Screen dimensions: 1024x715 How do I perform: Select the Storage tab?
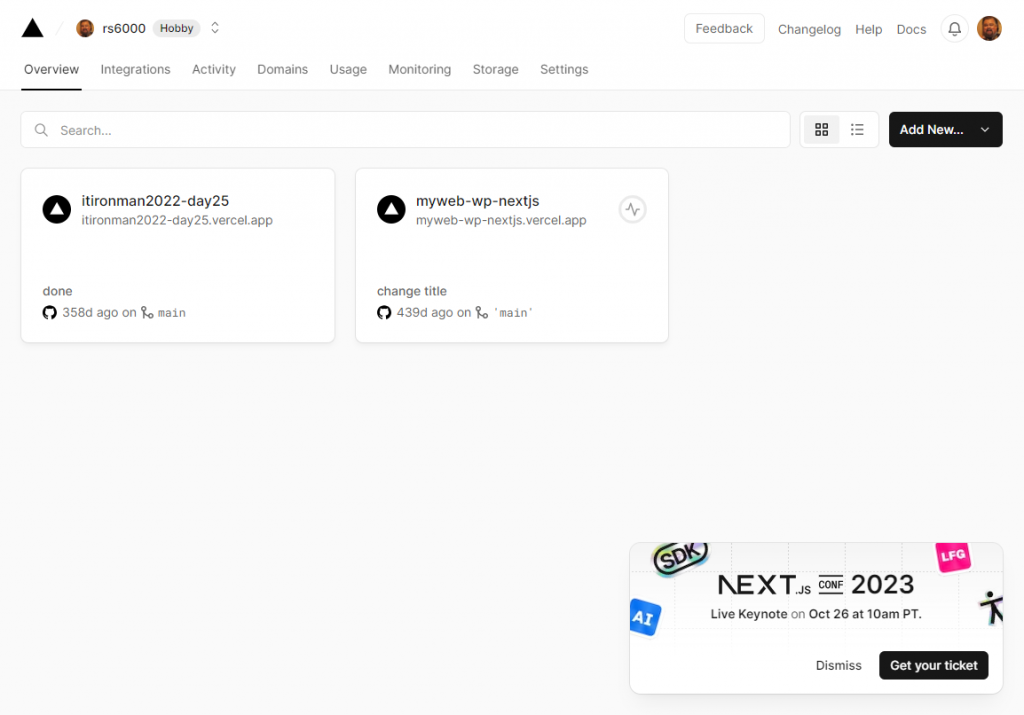coord(495,69)
